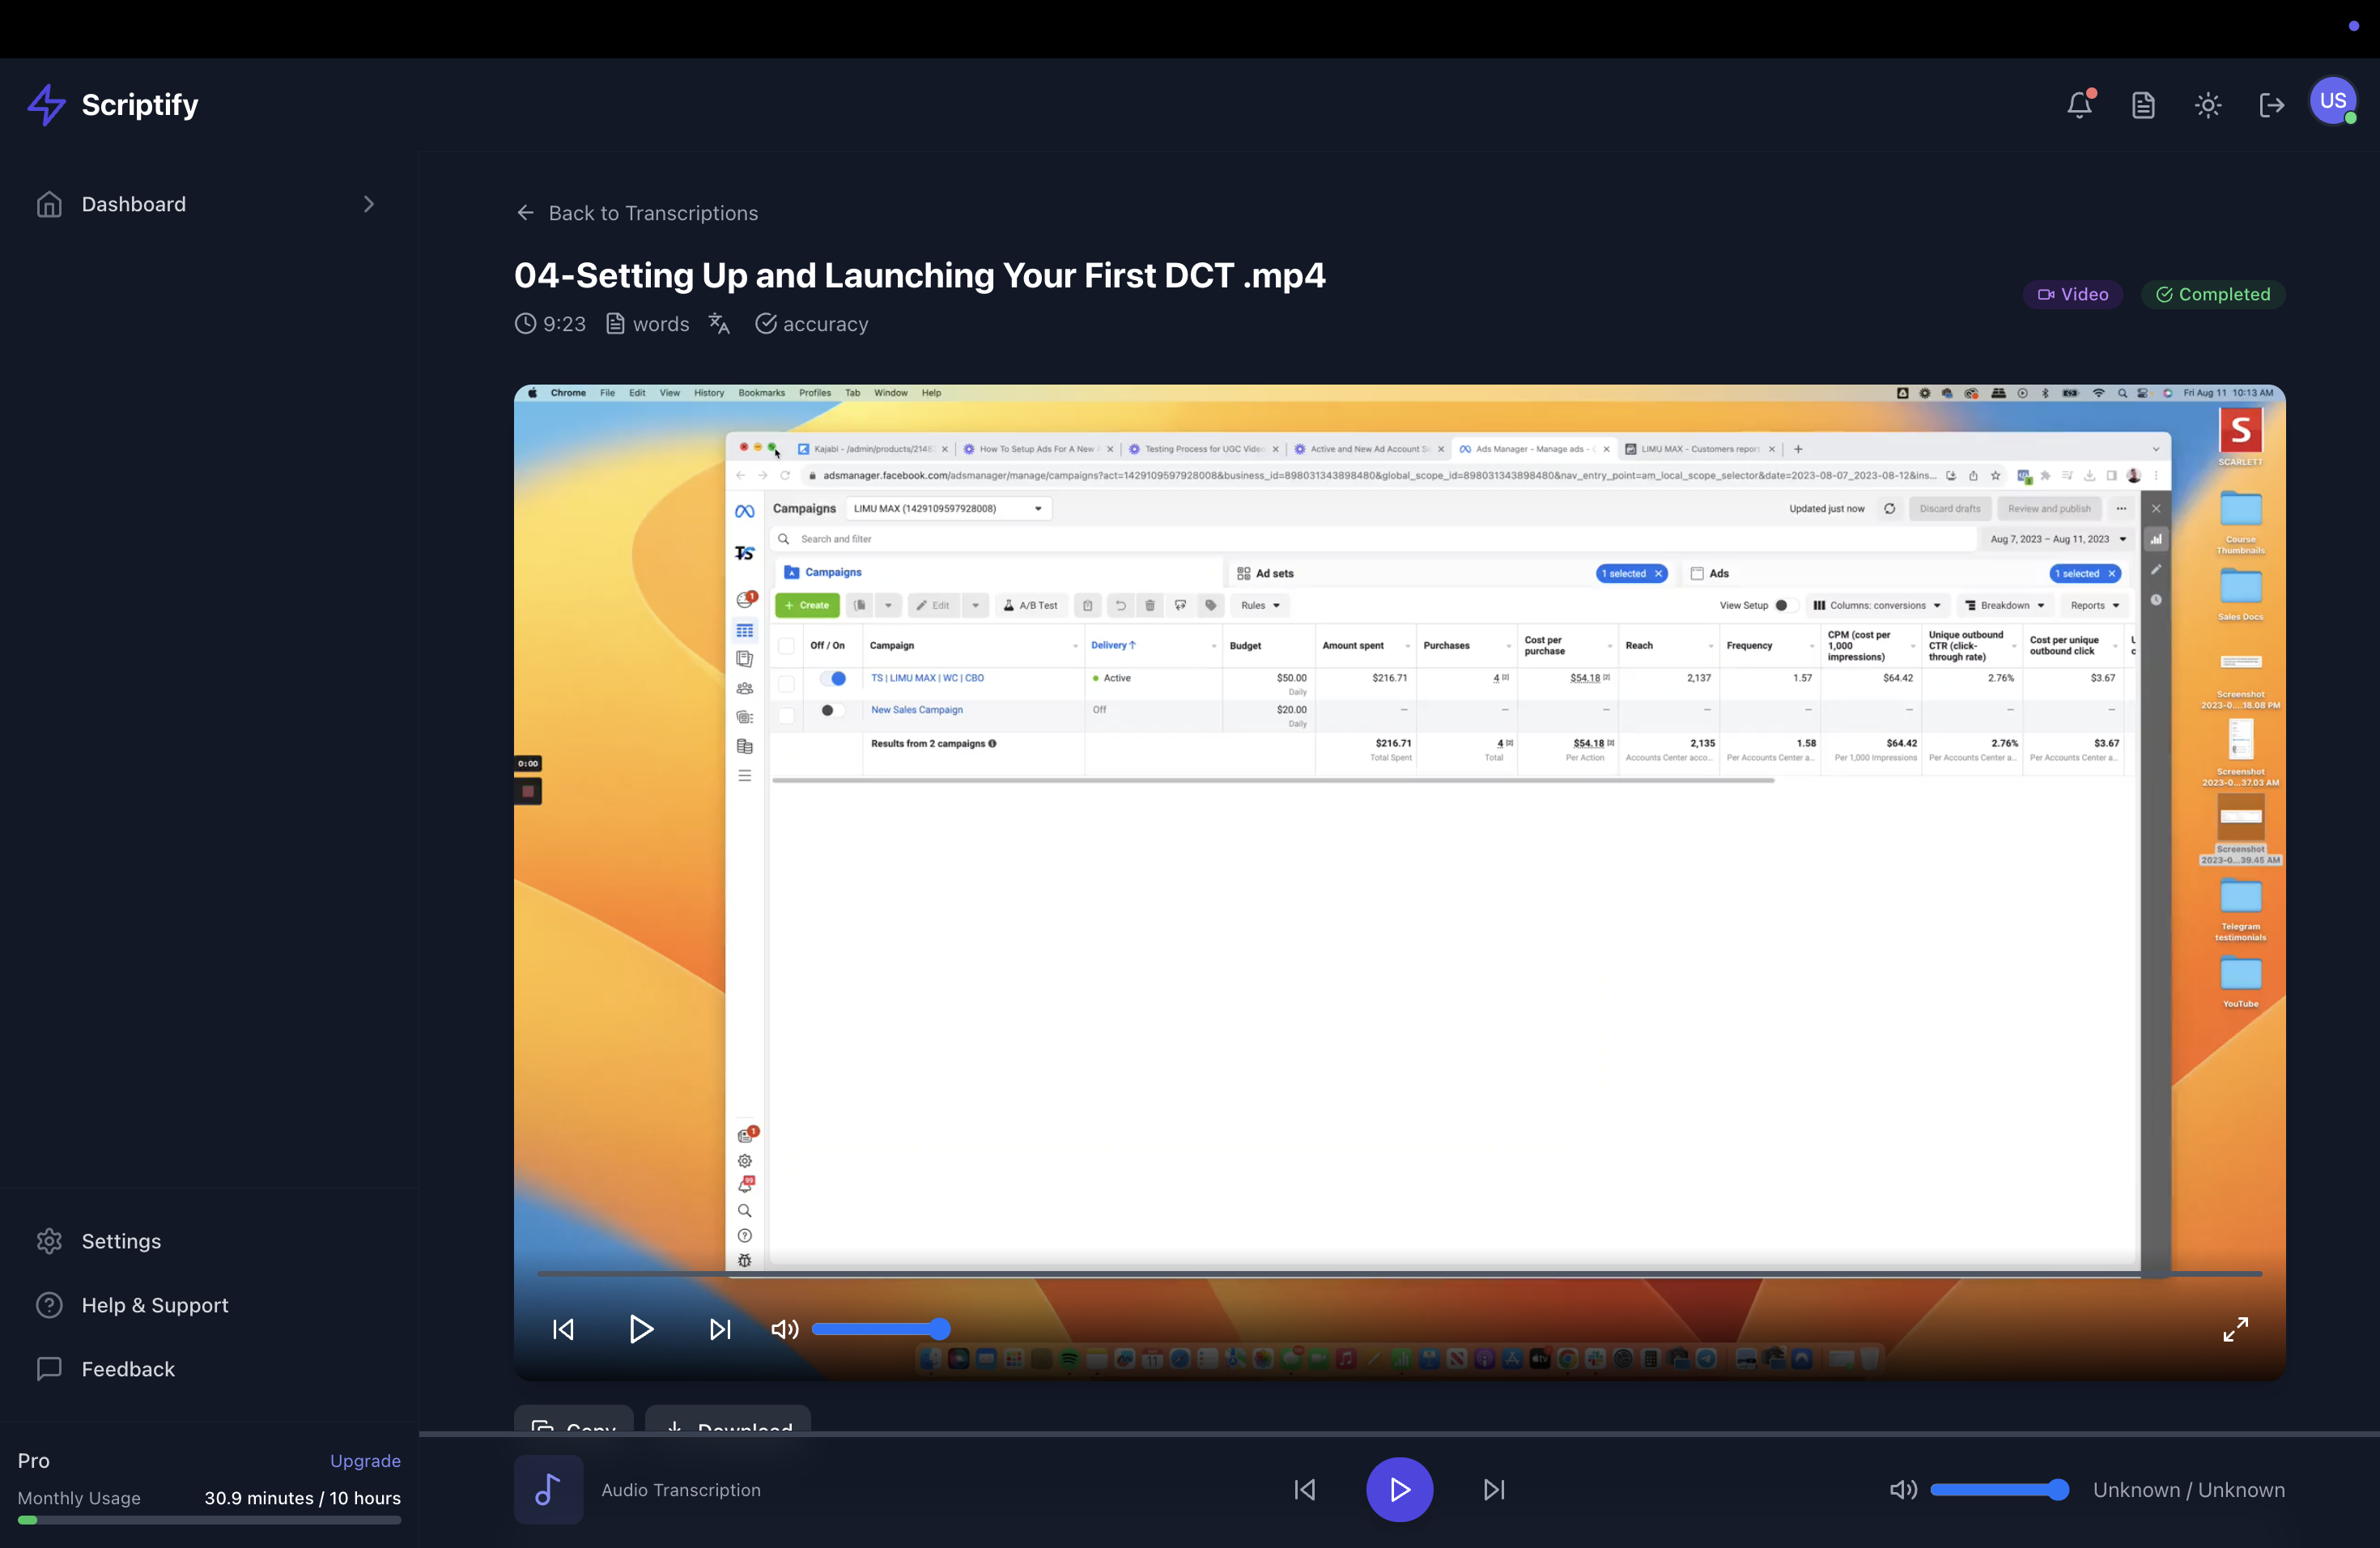Open the US user avatar menu
Screen dimensions: 2380x1548
point(2333,101)
